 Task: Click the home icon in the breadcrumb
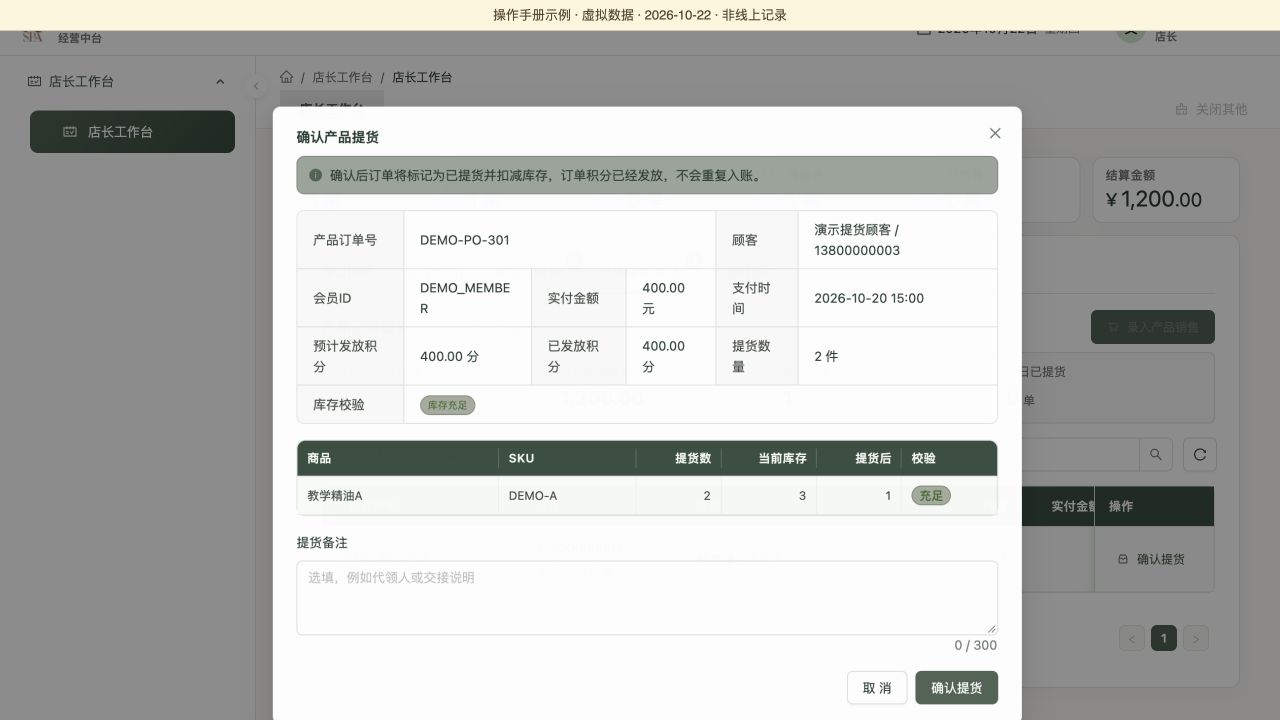click(287, 77)
